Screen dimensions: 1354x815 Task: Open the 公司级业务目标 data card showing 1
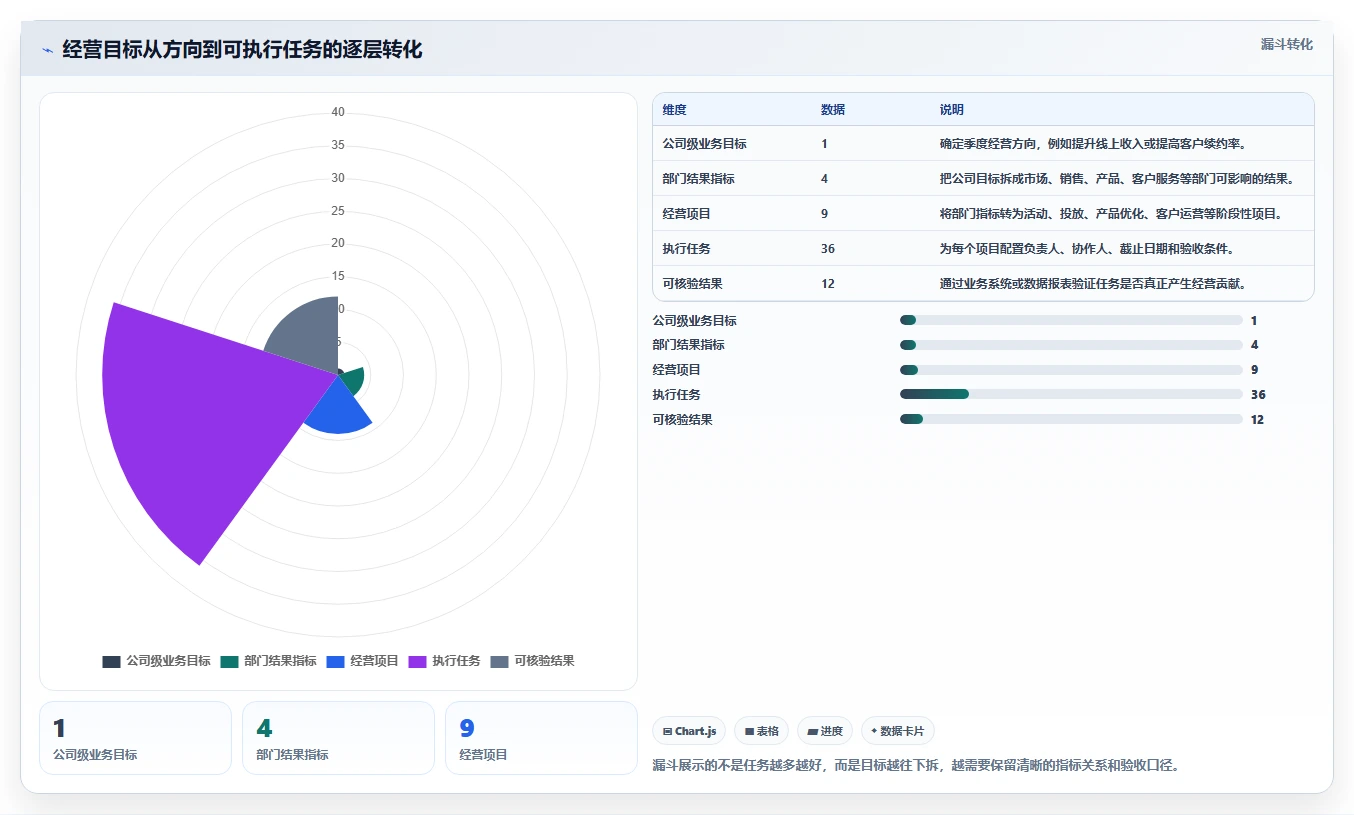135,738
